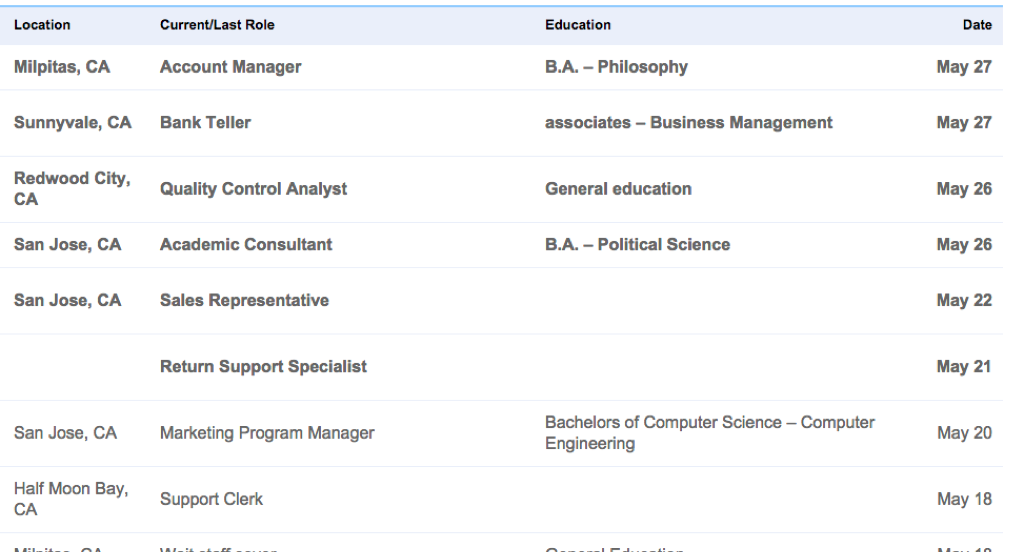Image resolution: width=1024 pixels, height=552 pixels.
Task: Click the B.A. – Philosophy education cell
Action: [616, 68]
